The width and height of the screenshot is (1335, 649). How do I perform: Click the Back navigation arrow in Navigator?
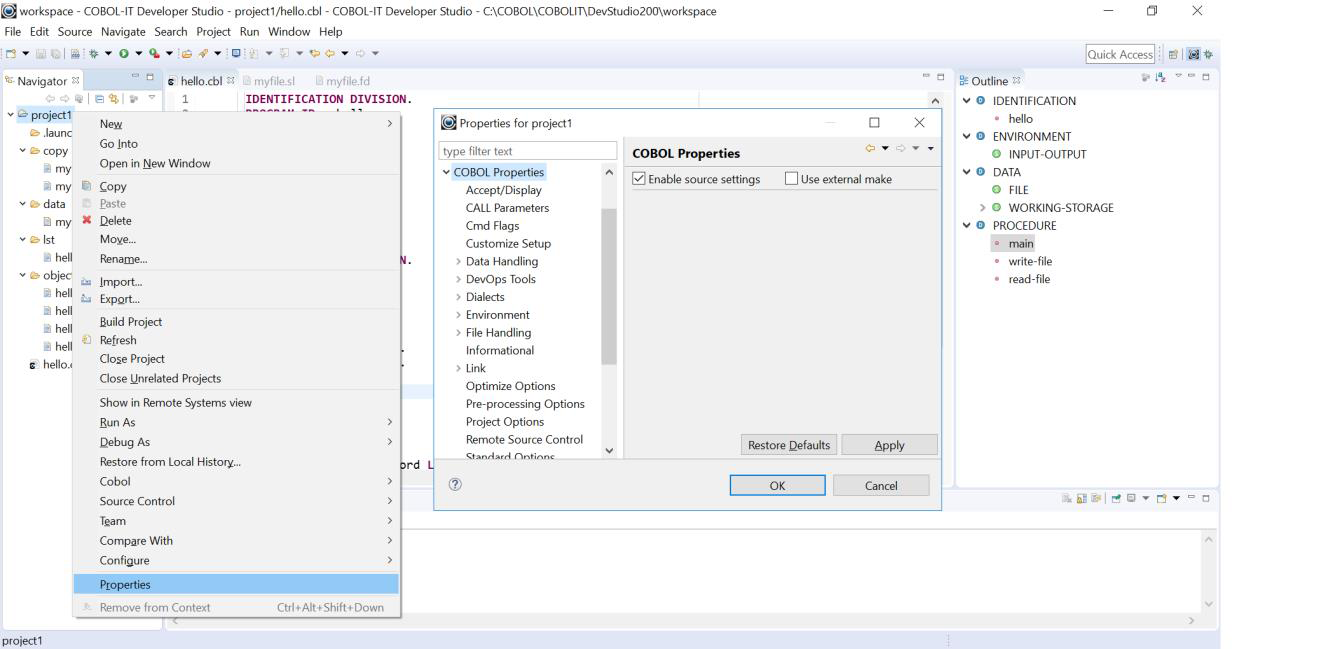pos(52,96)
